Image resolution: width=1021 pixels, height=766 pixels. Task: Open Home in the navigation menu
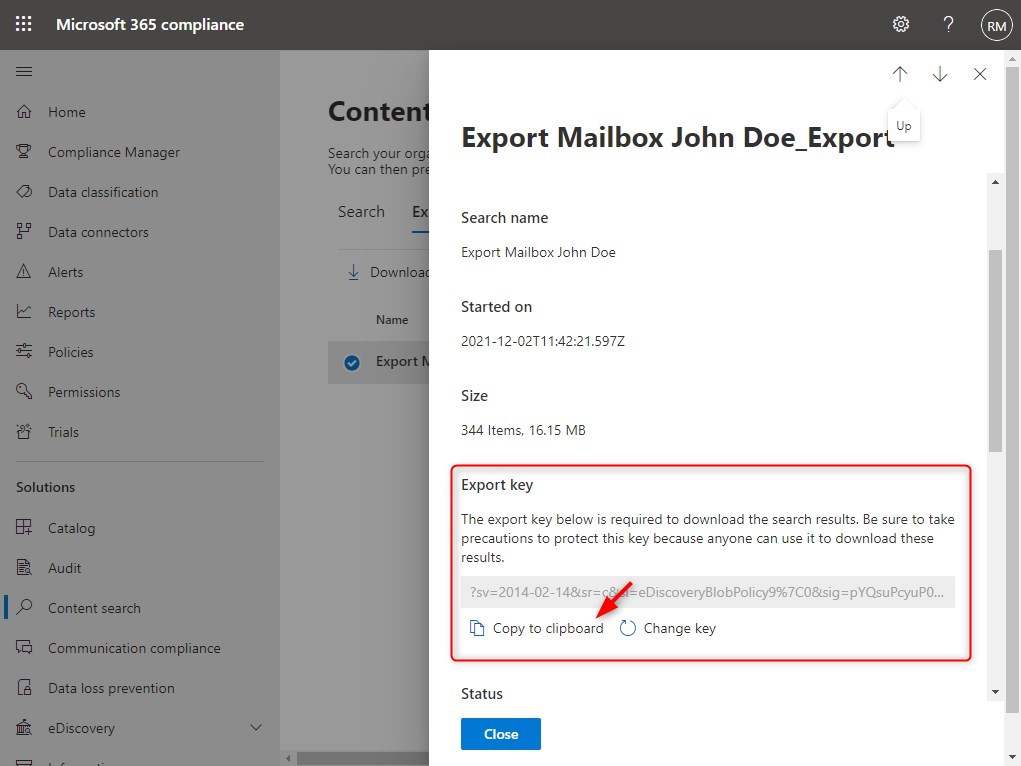(66, 112)
